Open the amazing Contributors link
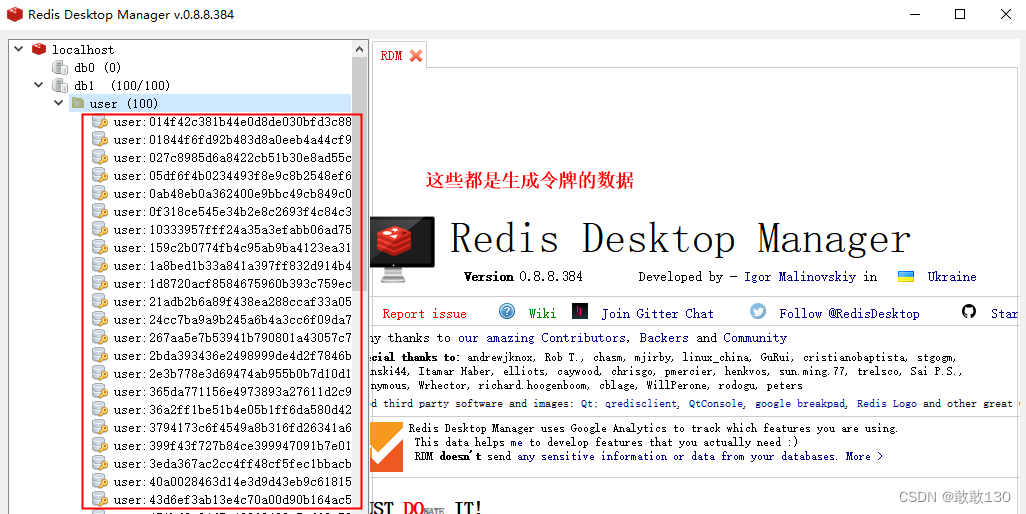Image resolution: width=1026 pixels, height=514 pixels. 542,338
